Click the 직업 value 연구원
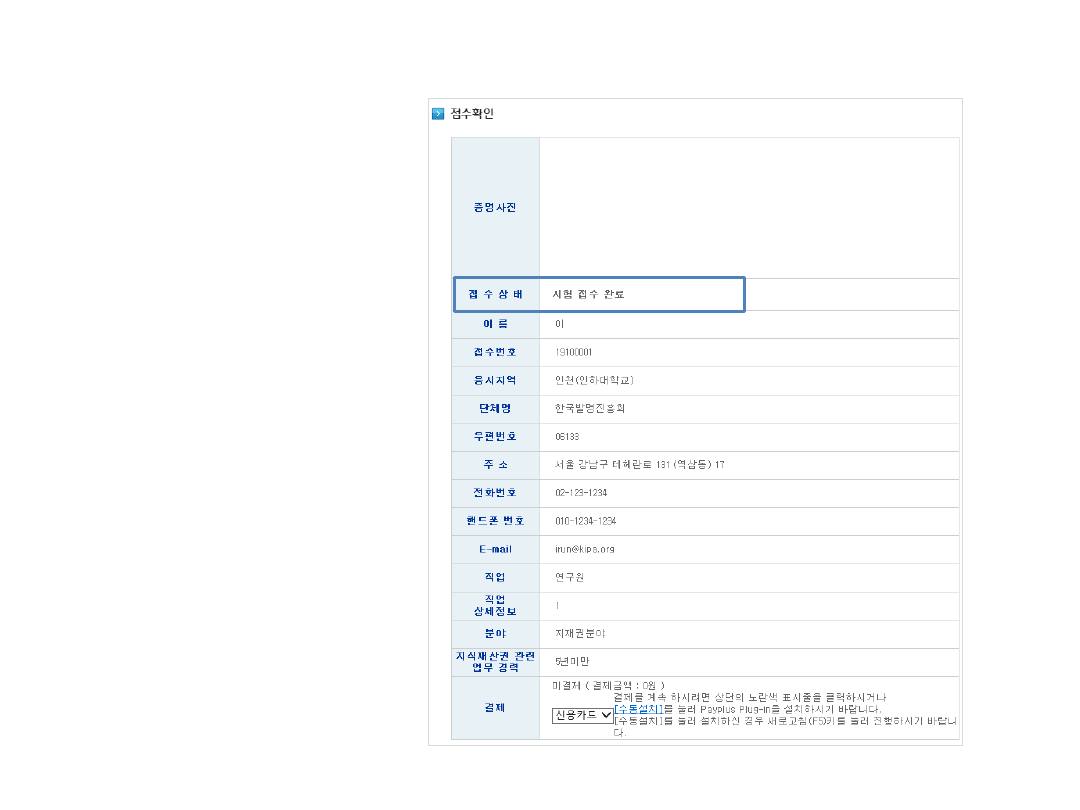1080x810 pixels. 569,577
